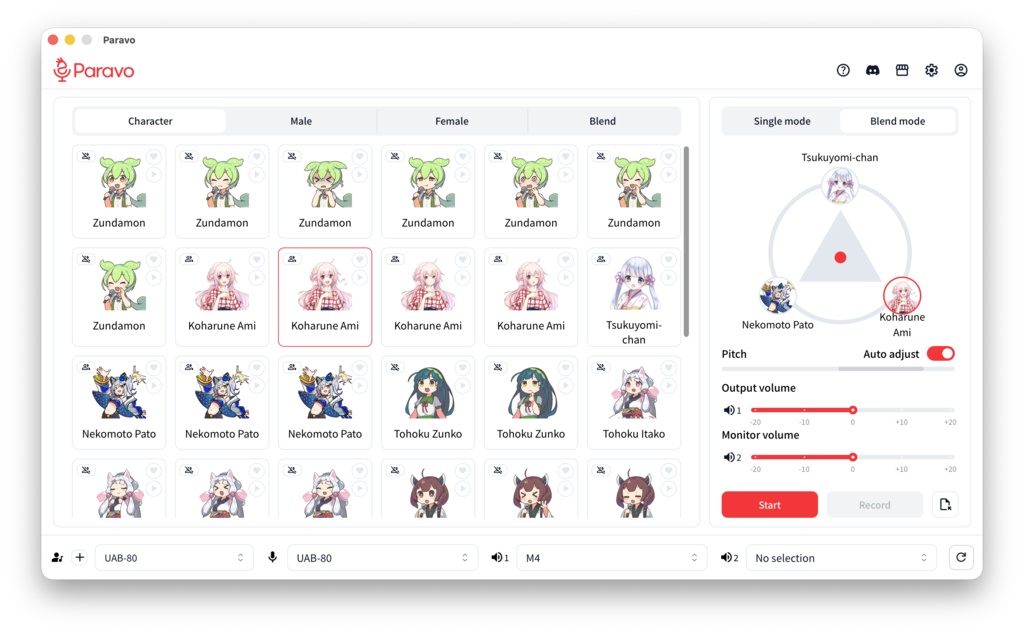
Task: Preview Tsukuyomi-chan voice with its play icon
Action: (668, 277)
